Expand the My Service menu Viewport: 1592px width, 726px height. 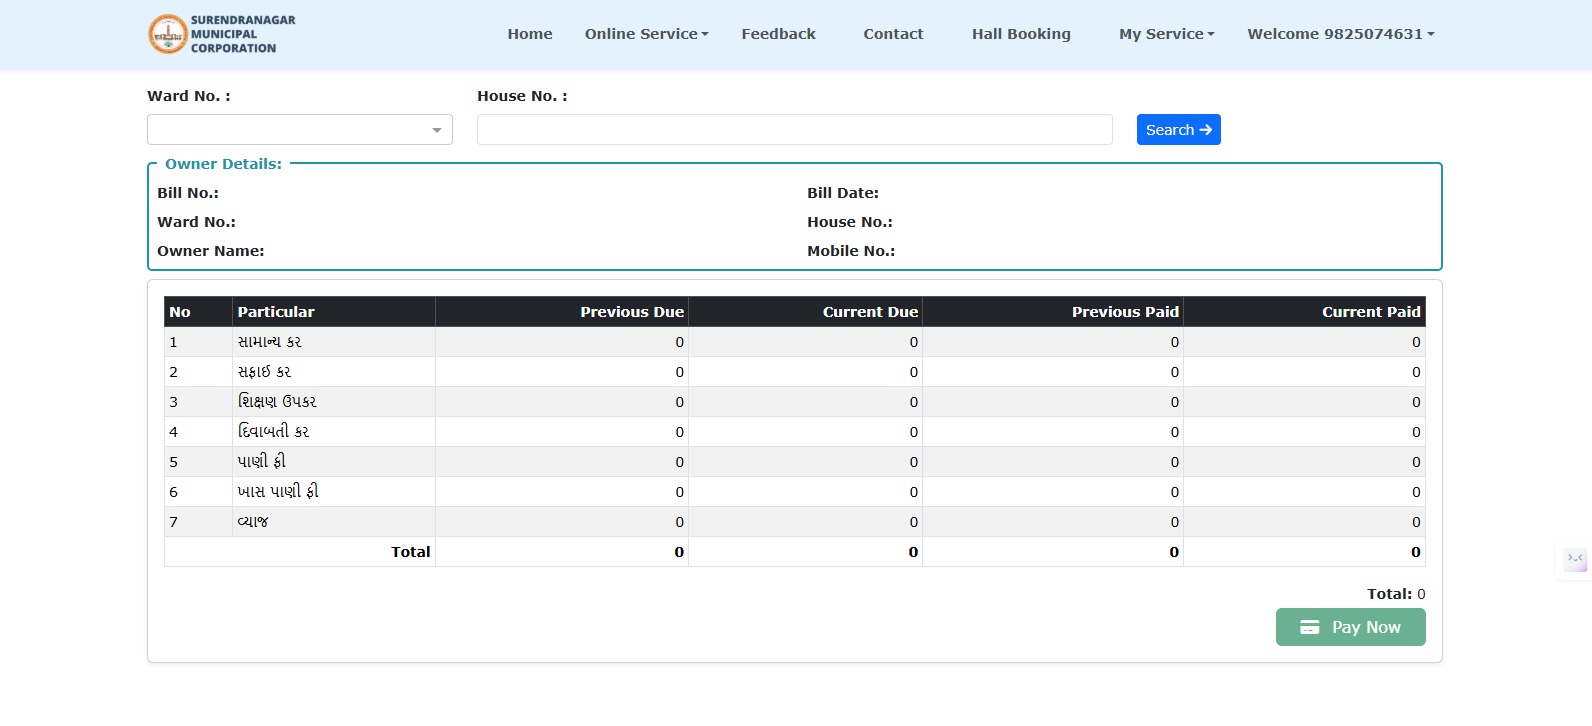click(1167, 34)
